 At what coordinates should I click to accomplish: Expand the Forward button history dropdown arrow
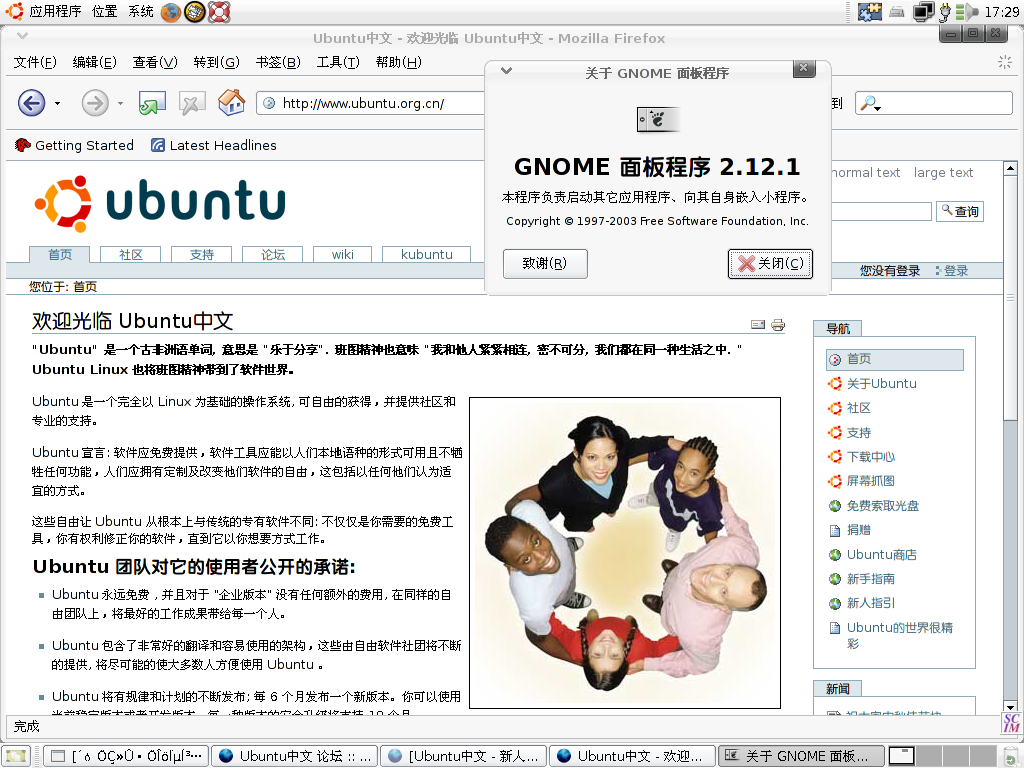pyautogui.click(x=120, y=103)
